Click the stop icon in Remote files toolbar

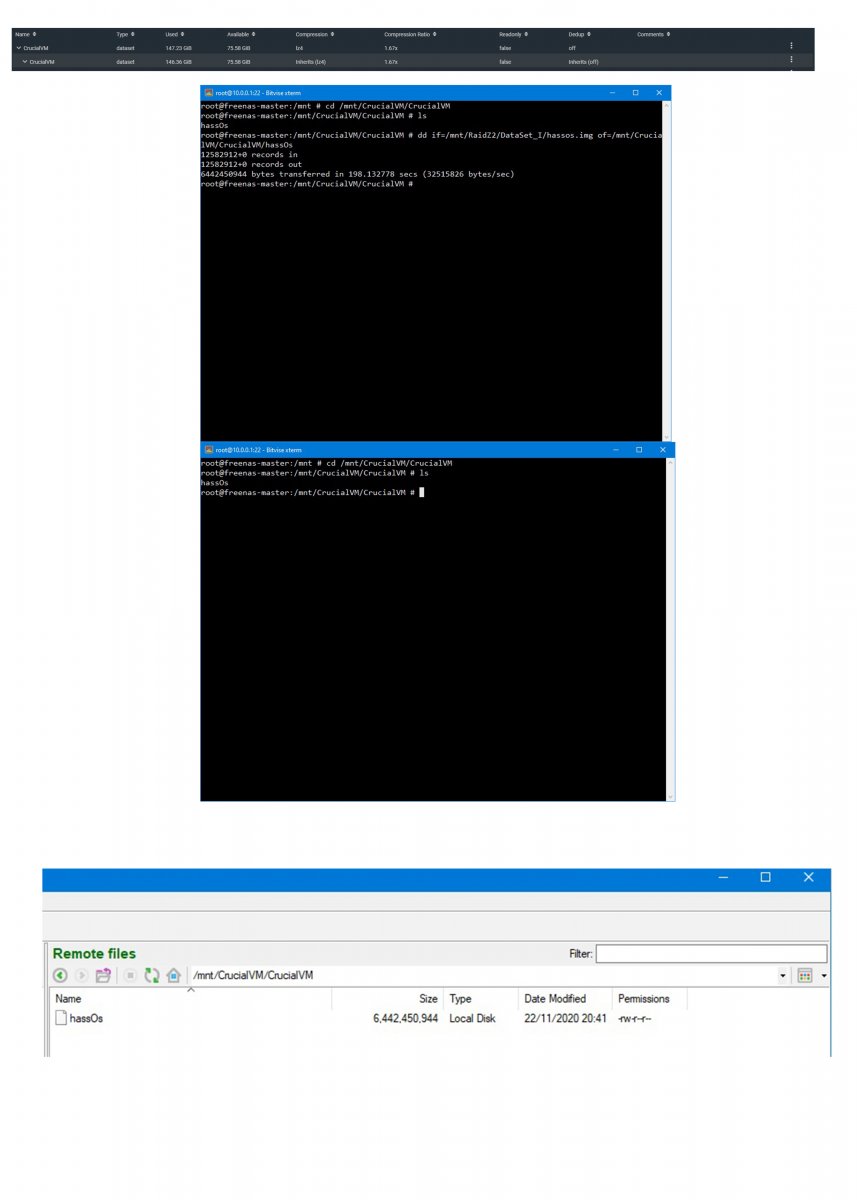pos(130,975)
